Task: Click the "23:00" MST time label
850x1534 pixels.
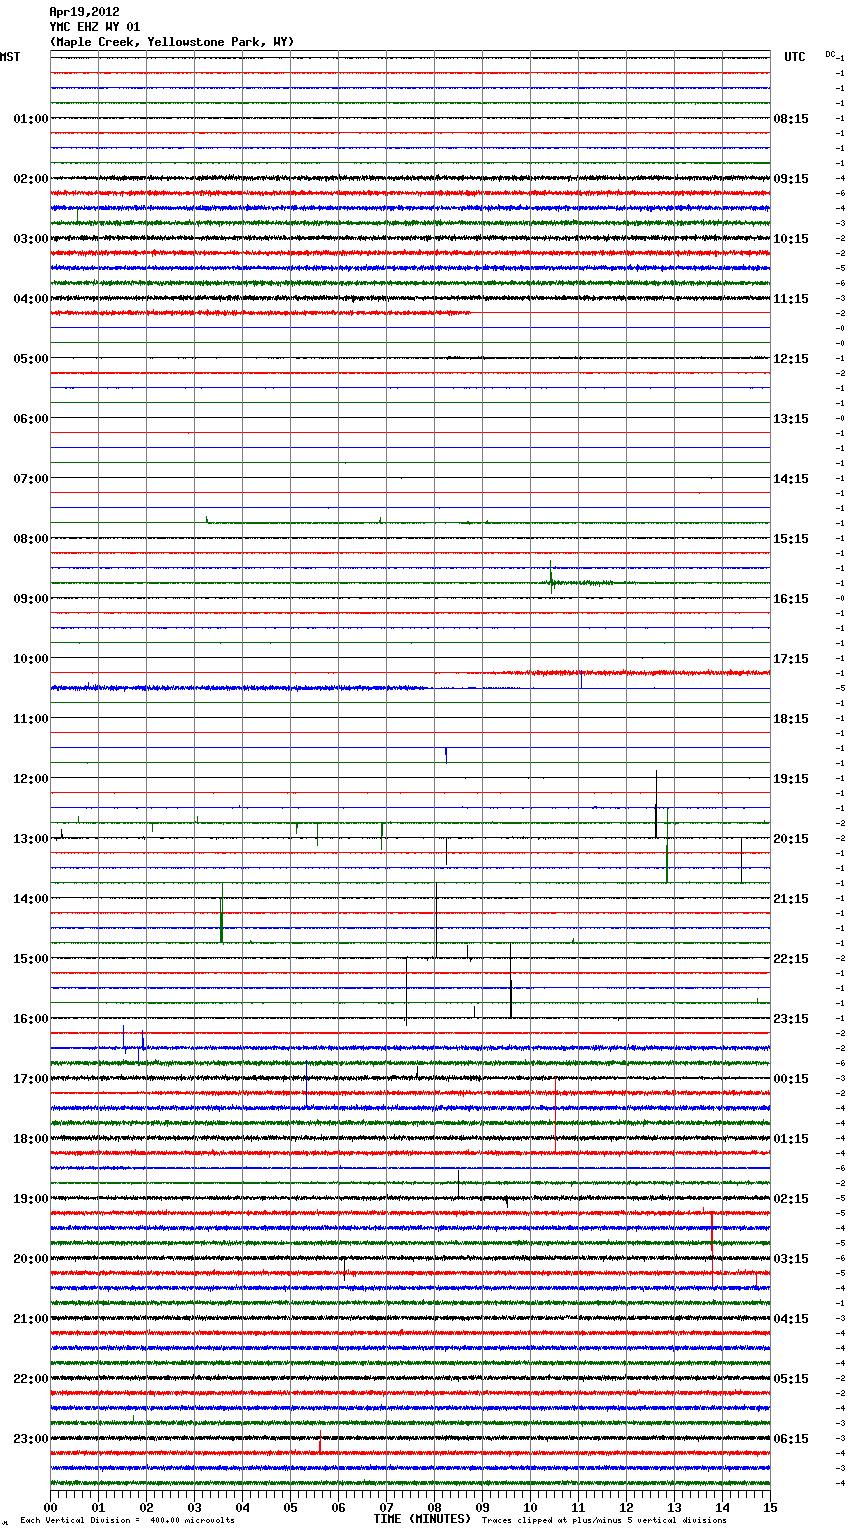Action: (x=31, y=1439)
